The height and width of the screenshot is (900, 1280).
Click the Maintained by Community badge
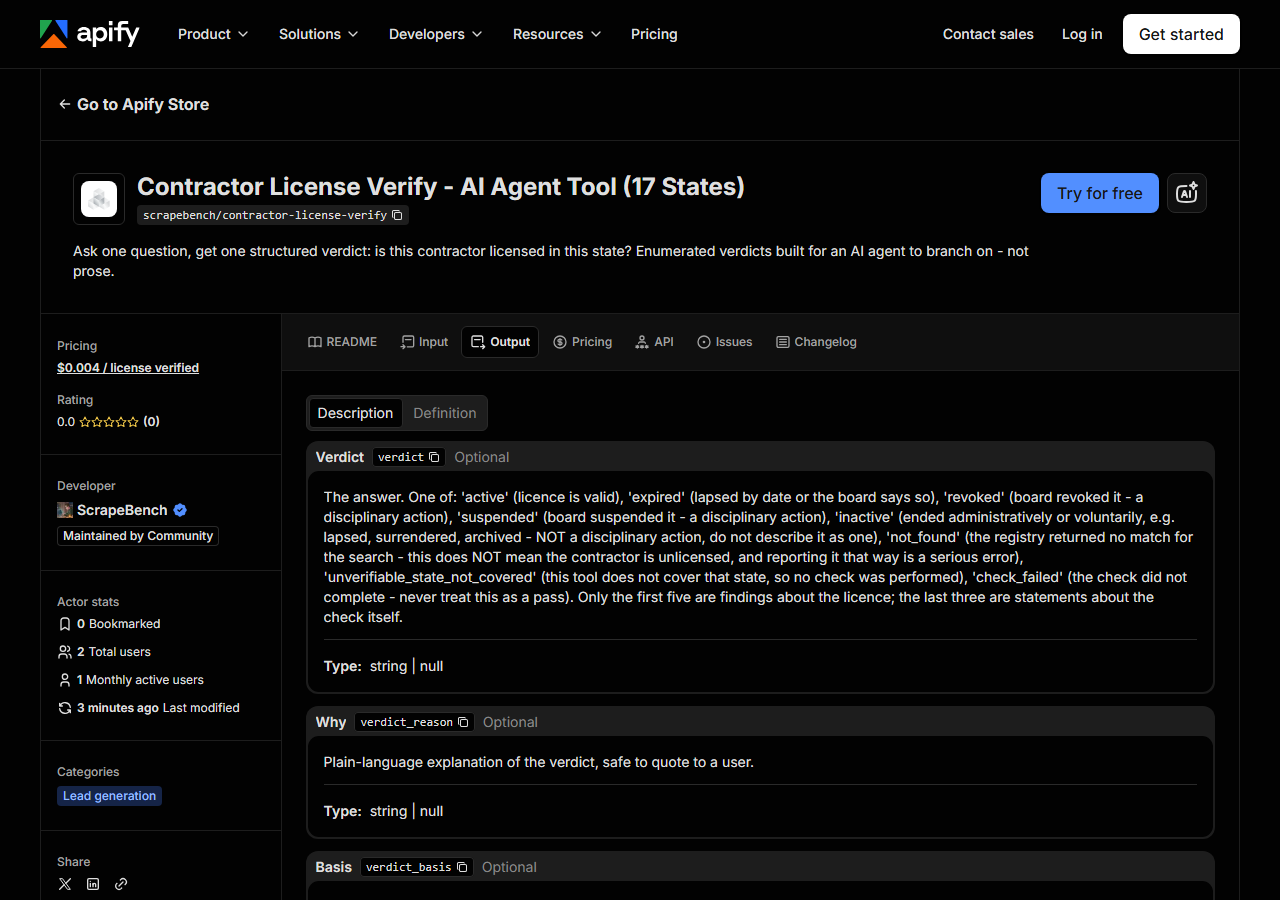(138, 536)
